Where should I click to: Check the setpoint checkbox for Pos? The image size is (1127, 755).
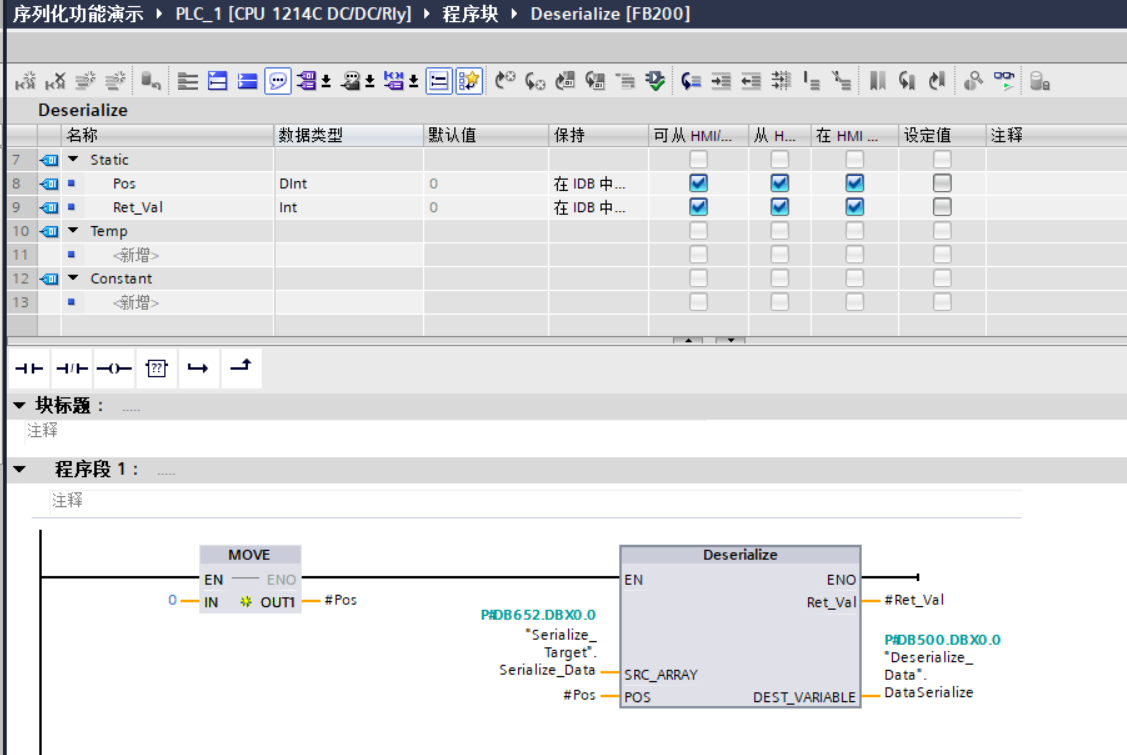(942, 183)
